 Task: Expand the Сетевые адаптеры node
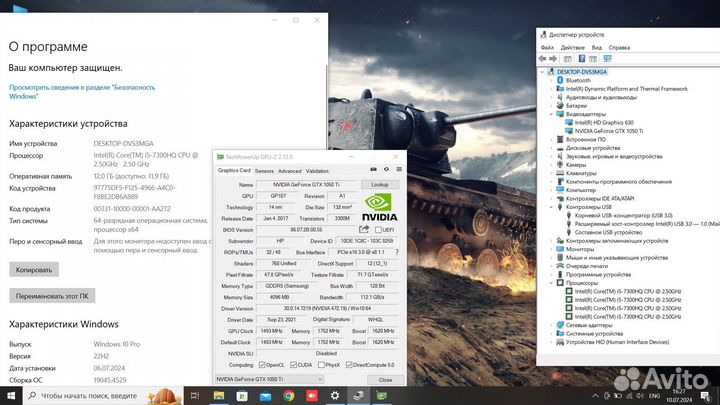551,325
